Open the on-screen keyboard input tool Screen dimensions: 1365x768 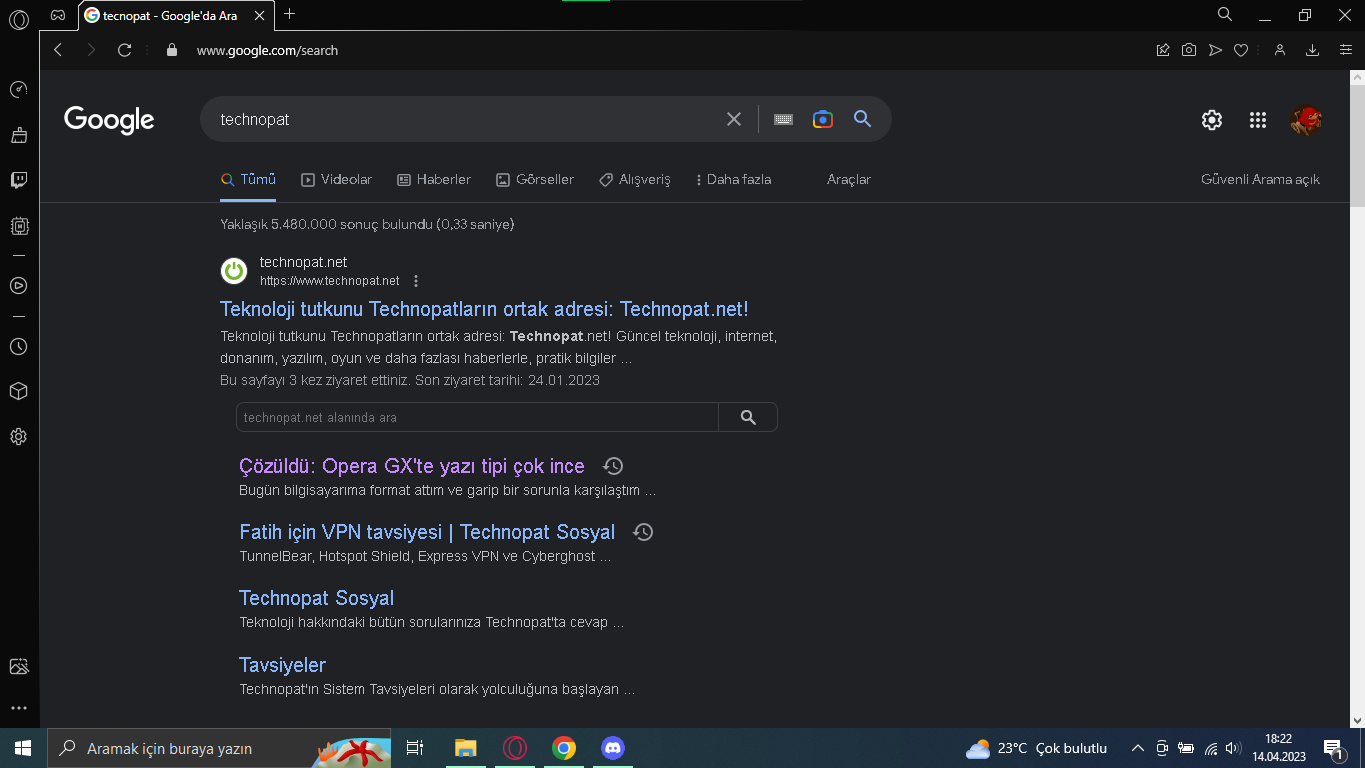(x=784, y=119)
